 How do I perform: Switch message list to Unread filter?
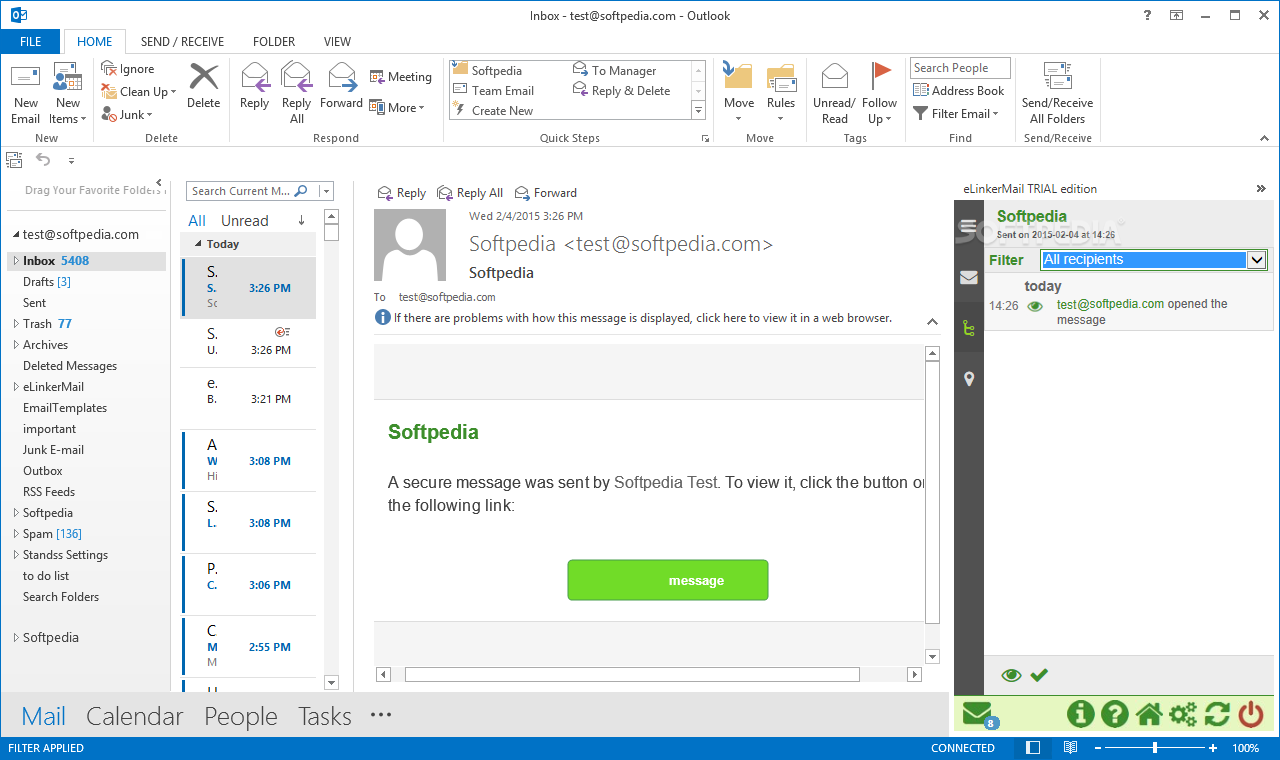[245, 221]
